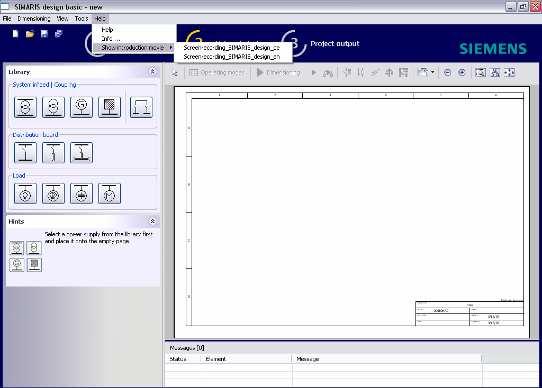Select the first system infeed symbol in Library
Screen dimensions: 542x388
(25, 107)
